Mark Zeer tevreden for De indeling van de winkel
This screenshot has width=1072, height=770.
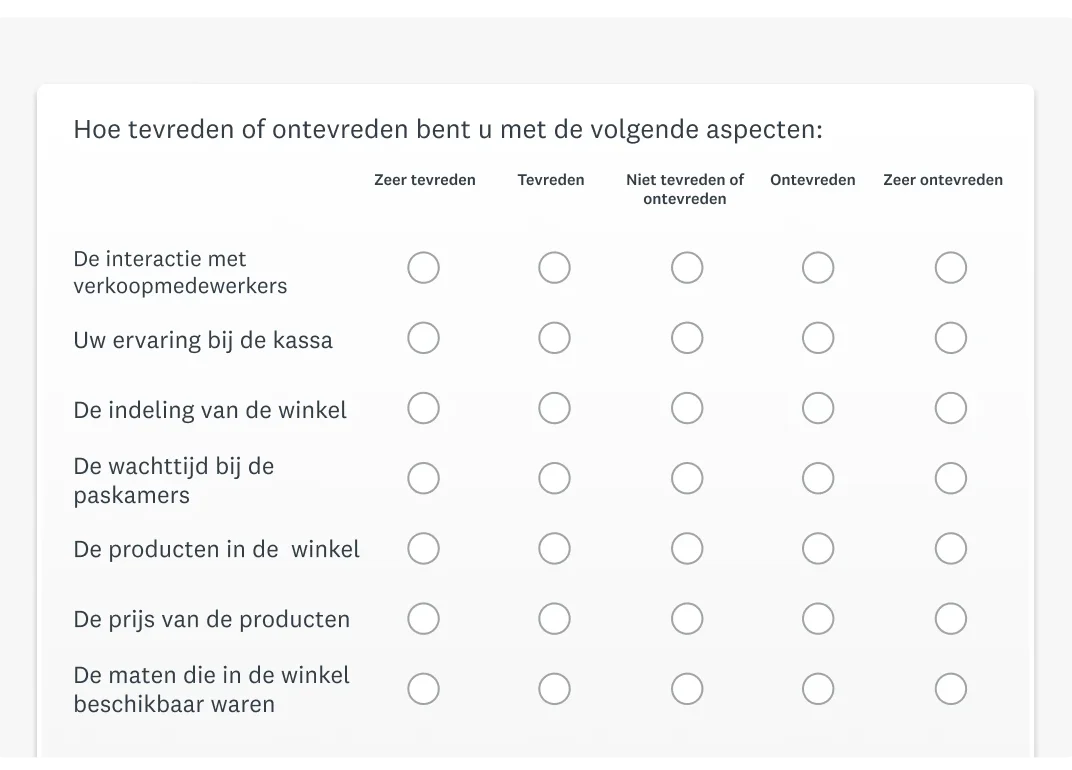tap(423, 408)
